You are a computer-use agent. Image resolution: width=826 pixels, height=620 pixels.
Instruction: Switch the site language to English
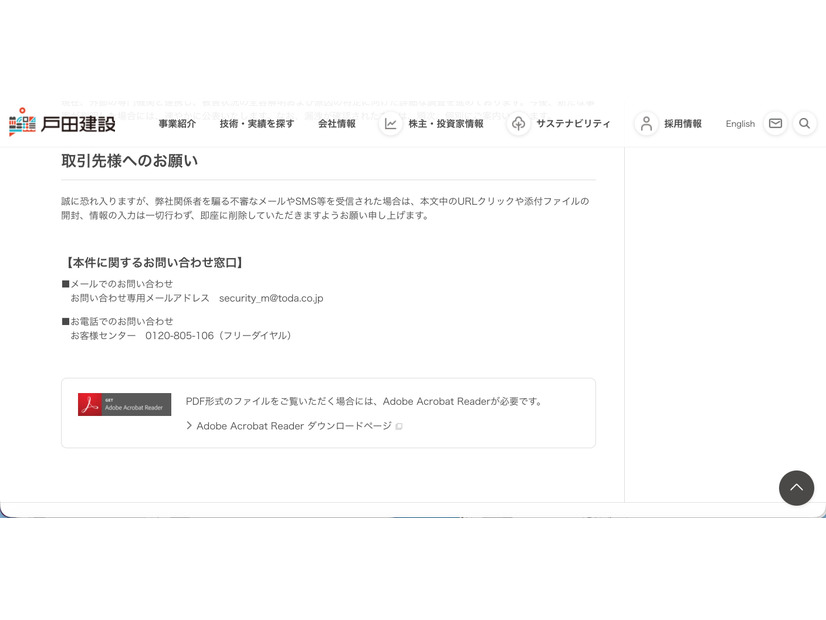point(740,124)
